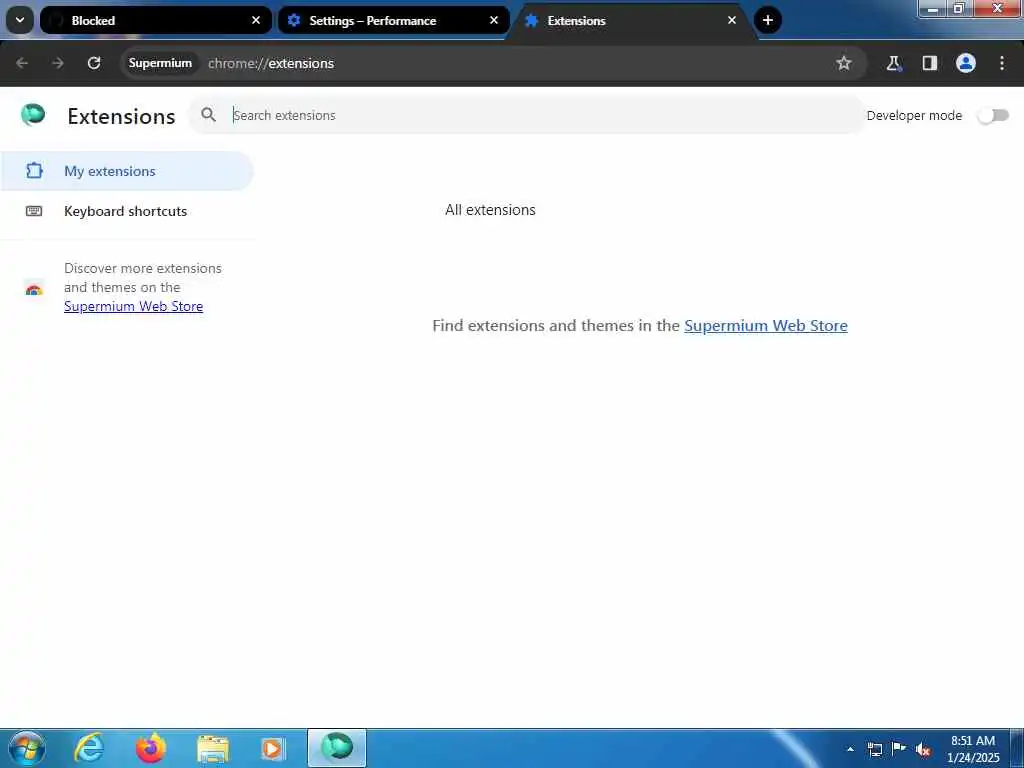Bookmark this page with star icon
Image resolution: width=1024 pixels, height=768 pixels.
[x=844, y=63]
